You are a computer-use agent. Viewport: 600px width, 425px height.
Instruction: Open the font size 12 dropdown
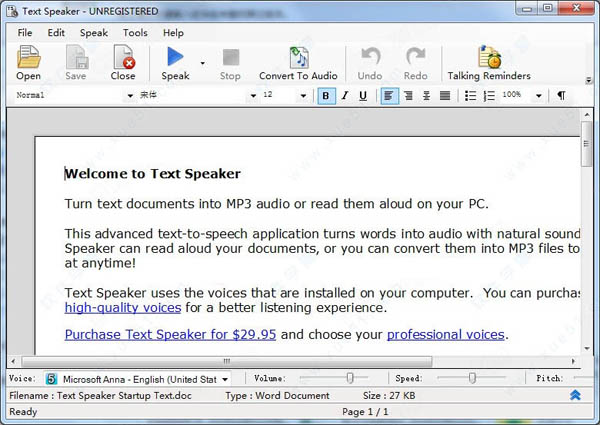[x=303, y=96]
